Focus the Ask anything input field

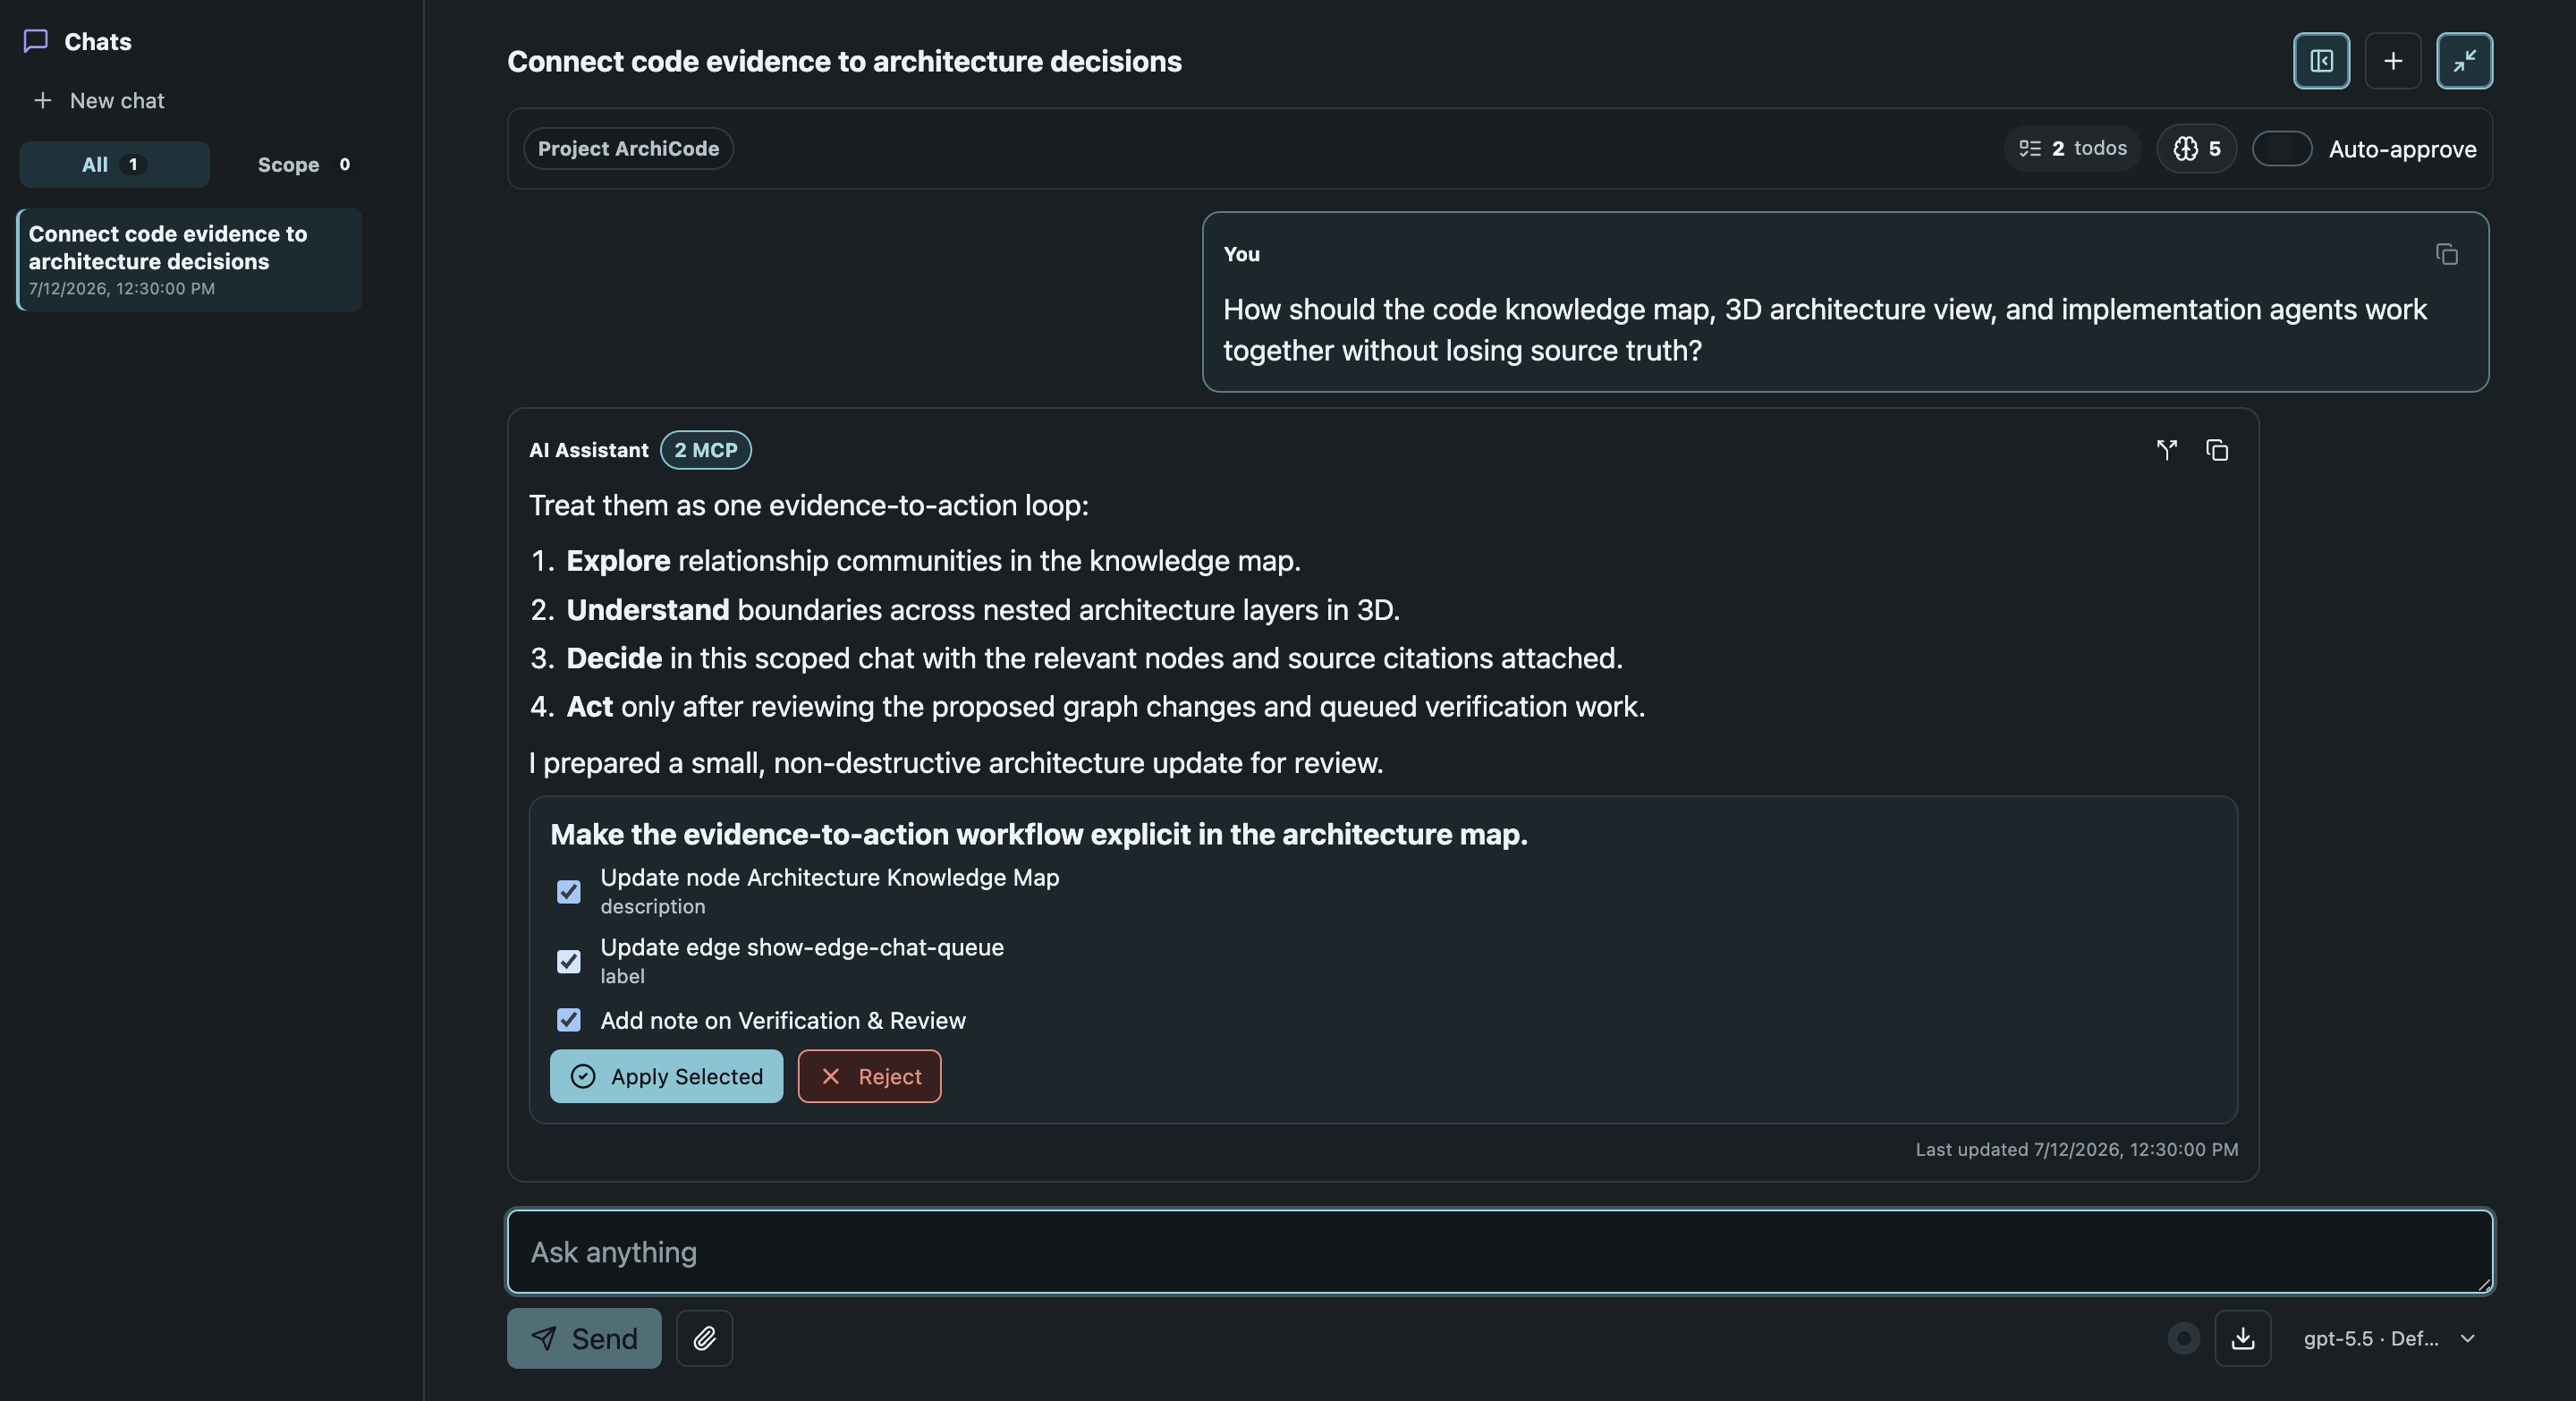click(x=1500, y=1252)
